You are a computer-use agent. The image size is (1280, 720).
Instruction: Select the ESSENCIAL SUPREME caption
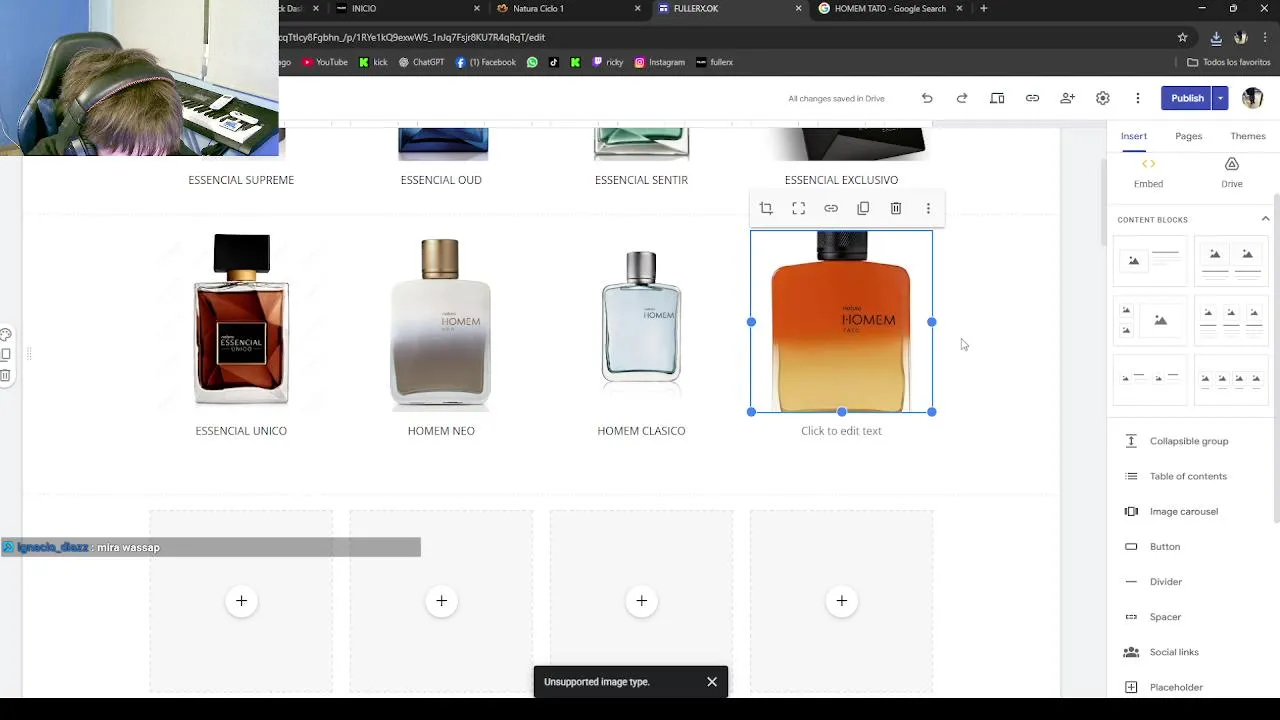241,180
